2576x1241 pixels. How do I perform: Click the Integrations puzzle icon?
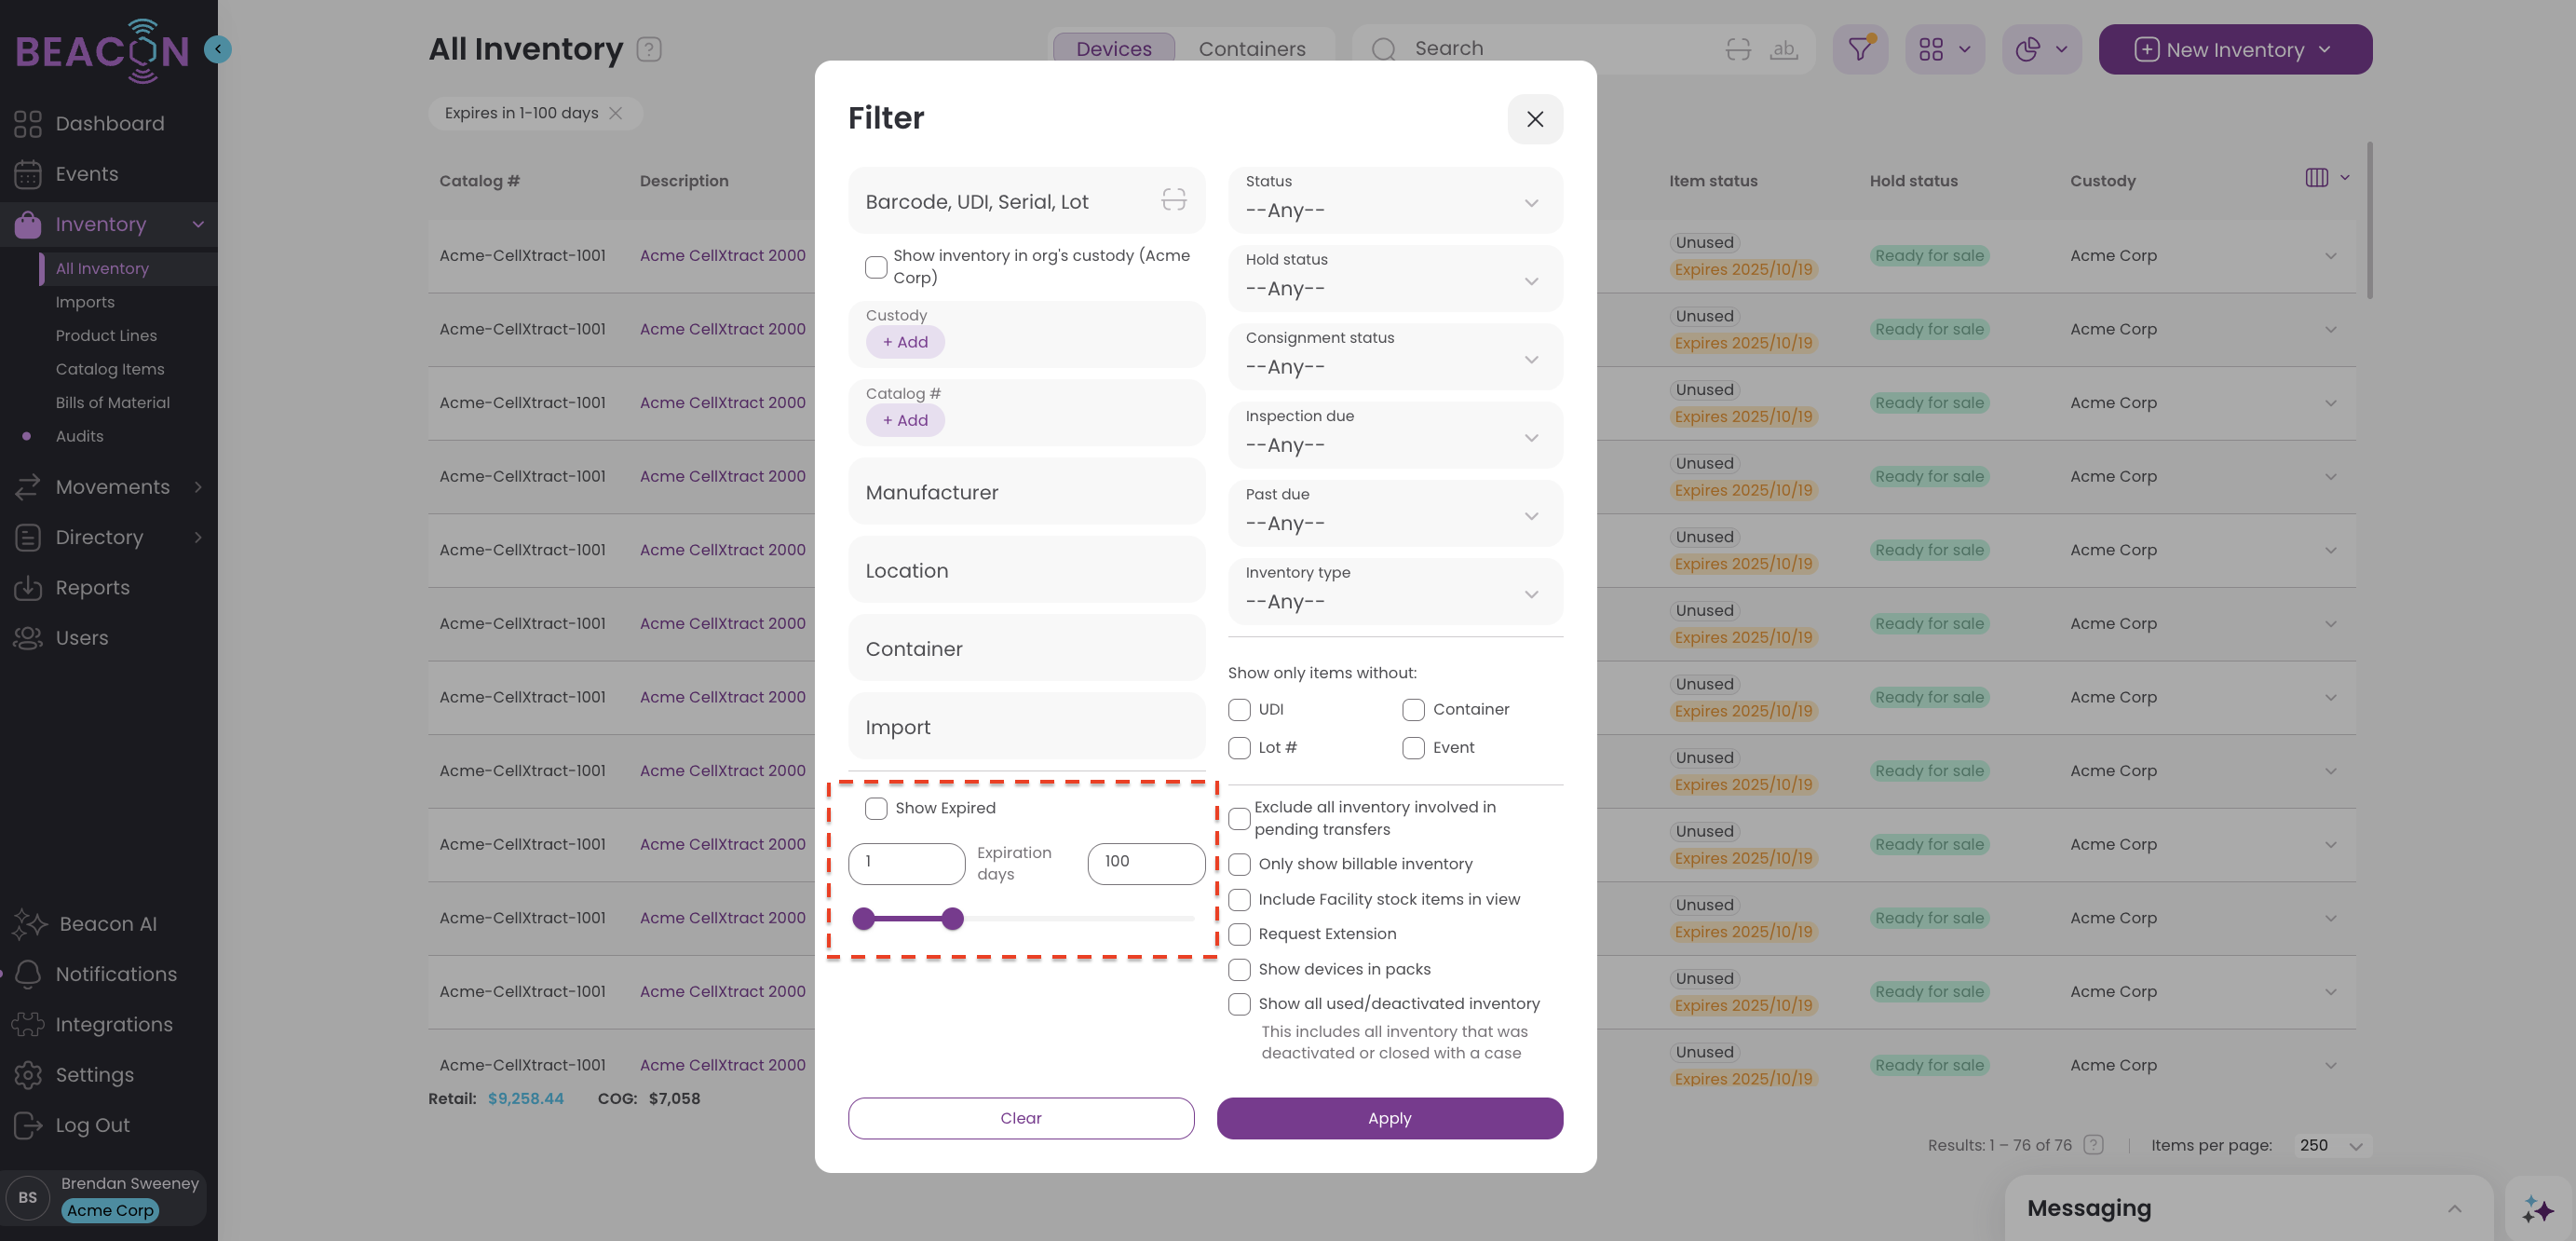(x=28, y=1024)
